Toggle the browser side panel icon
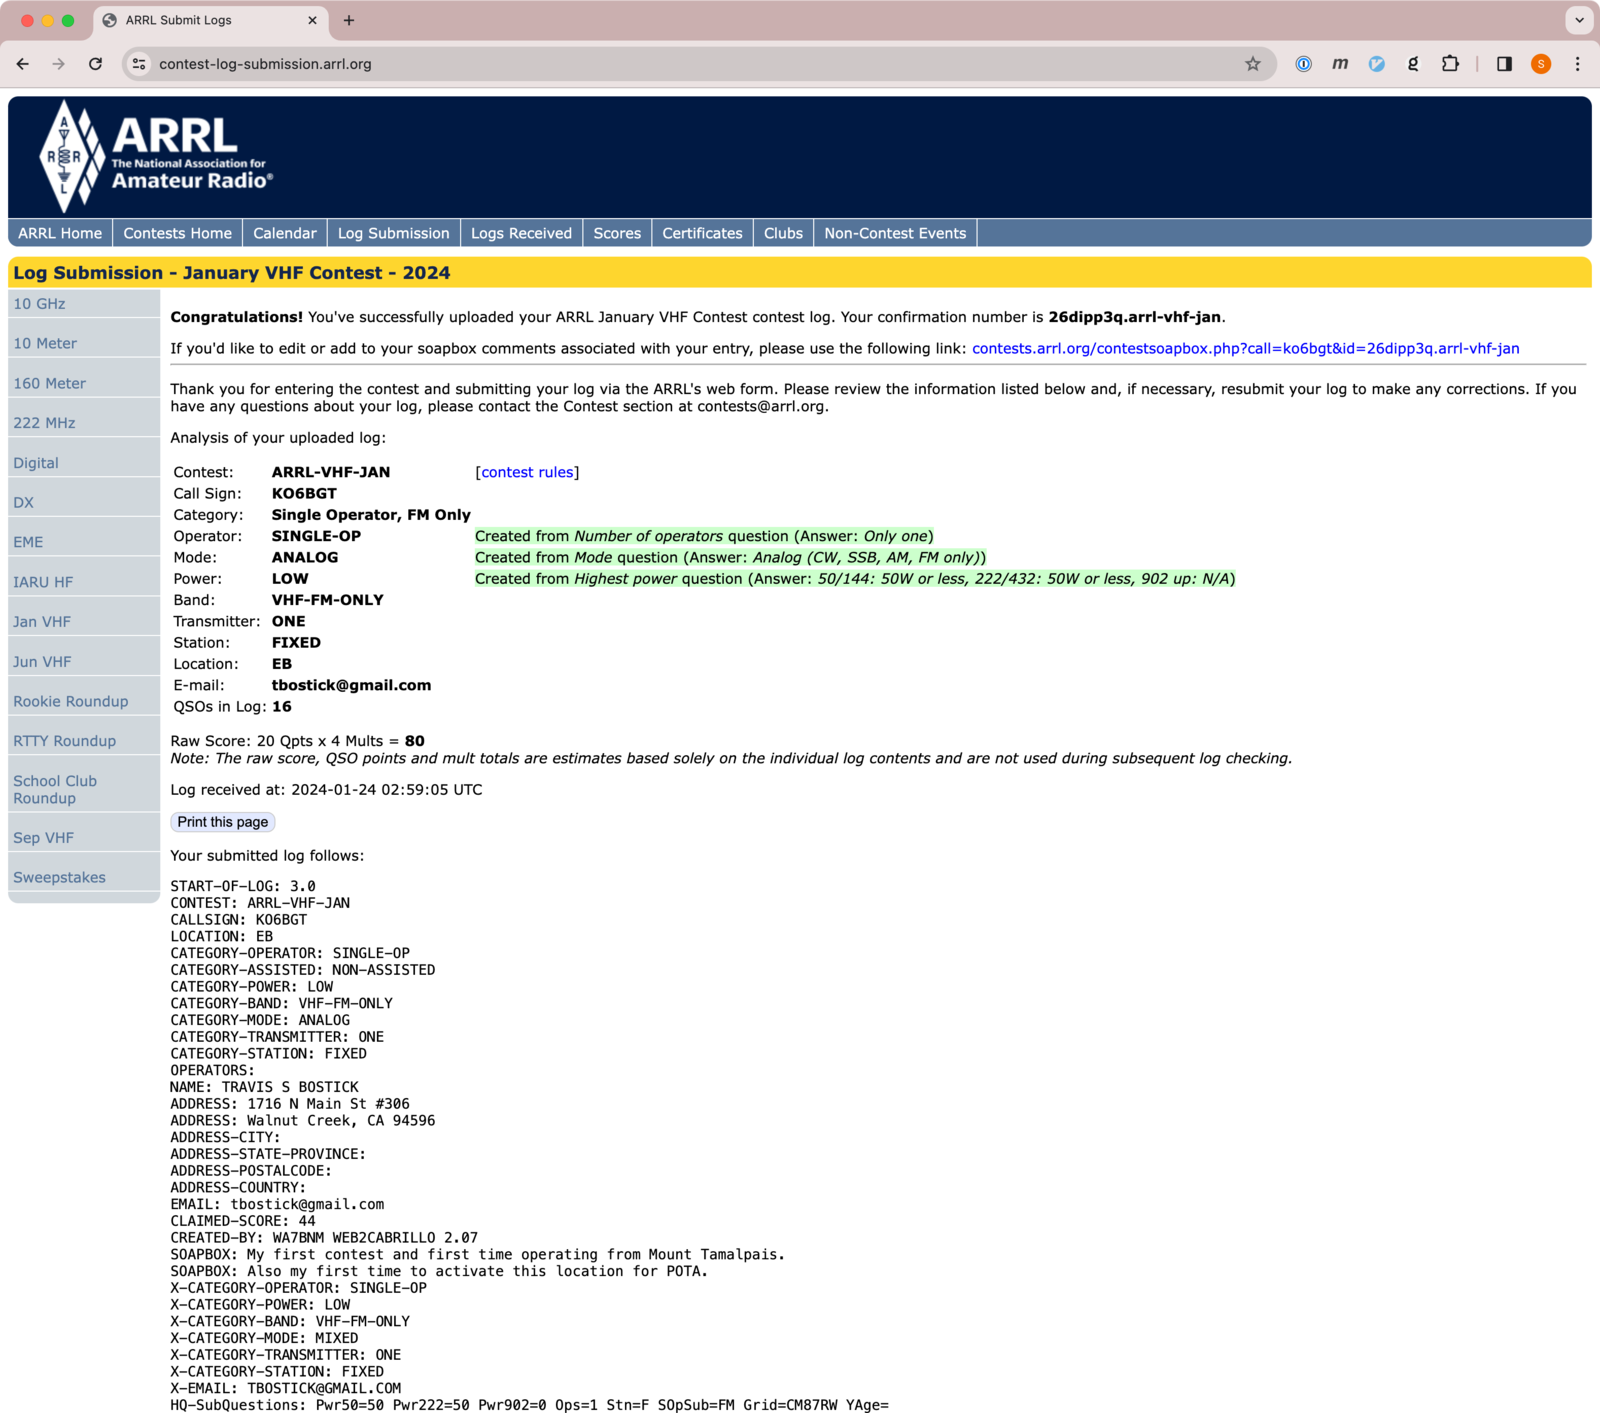The height and width of the screenshot is (1413, 1600). coord(1504,64)
